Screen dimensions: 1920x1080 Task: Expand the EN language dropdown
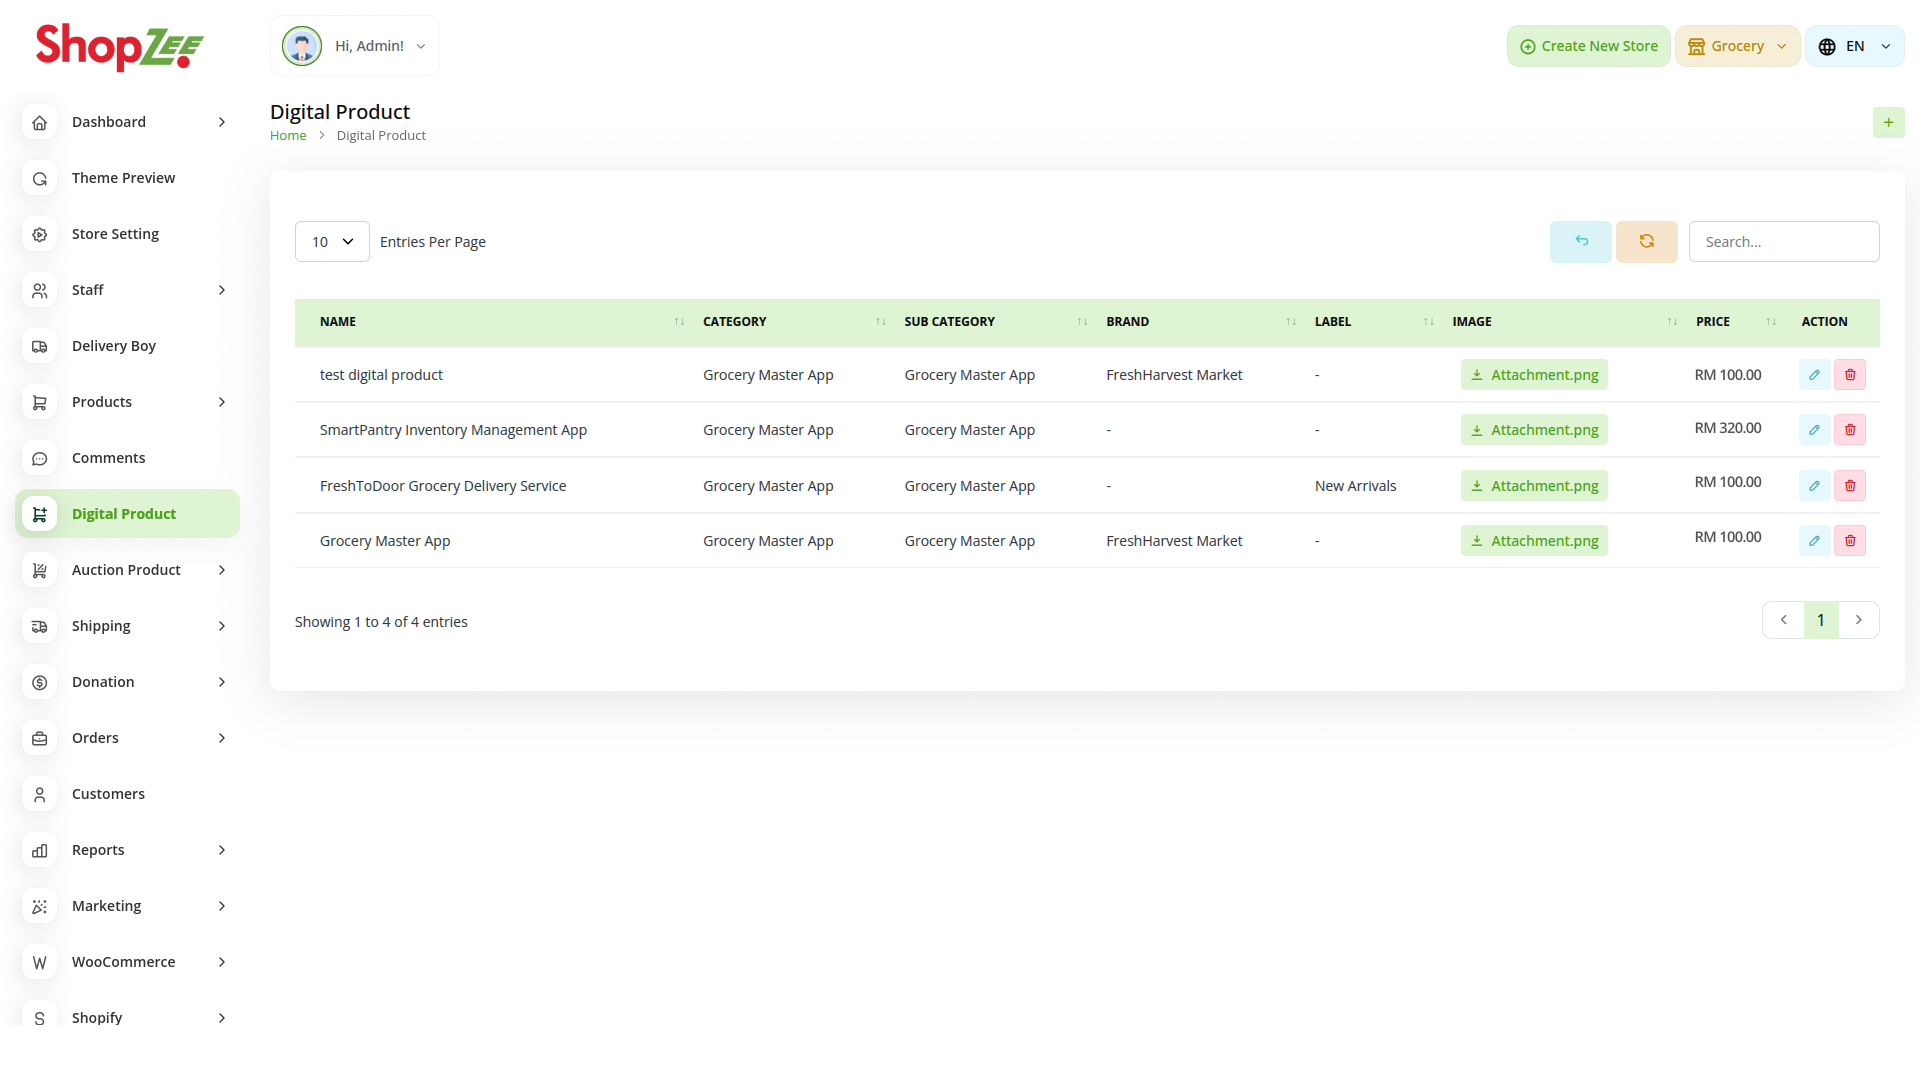(x=1854, y=46)
